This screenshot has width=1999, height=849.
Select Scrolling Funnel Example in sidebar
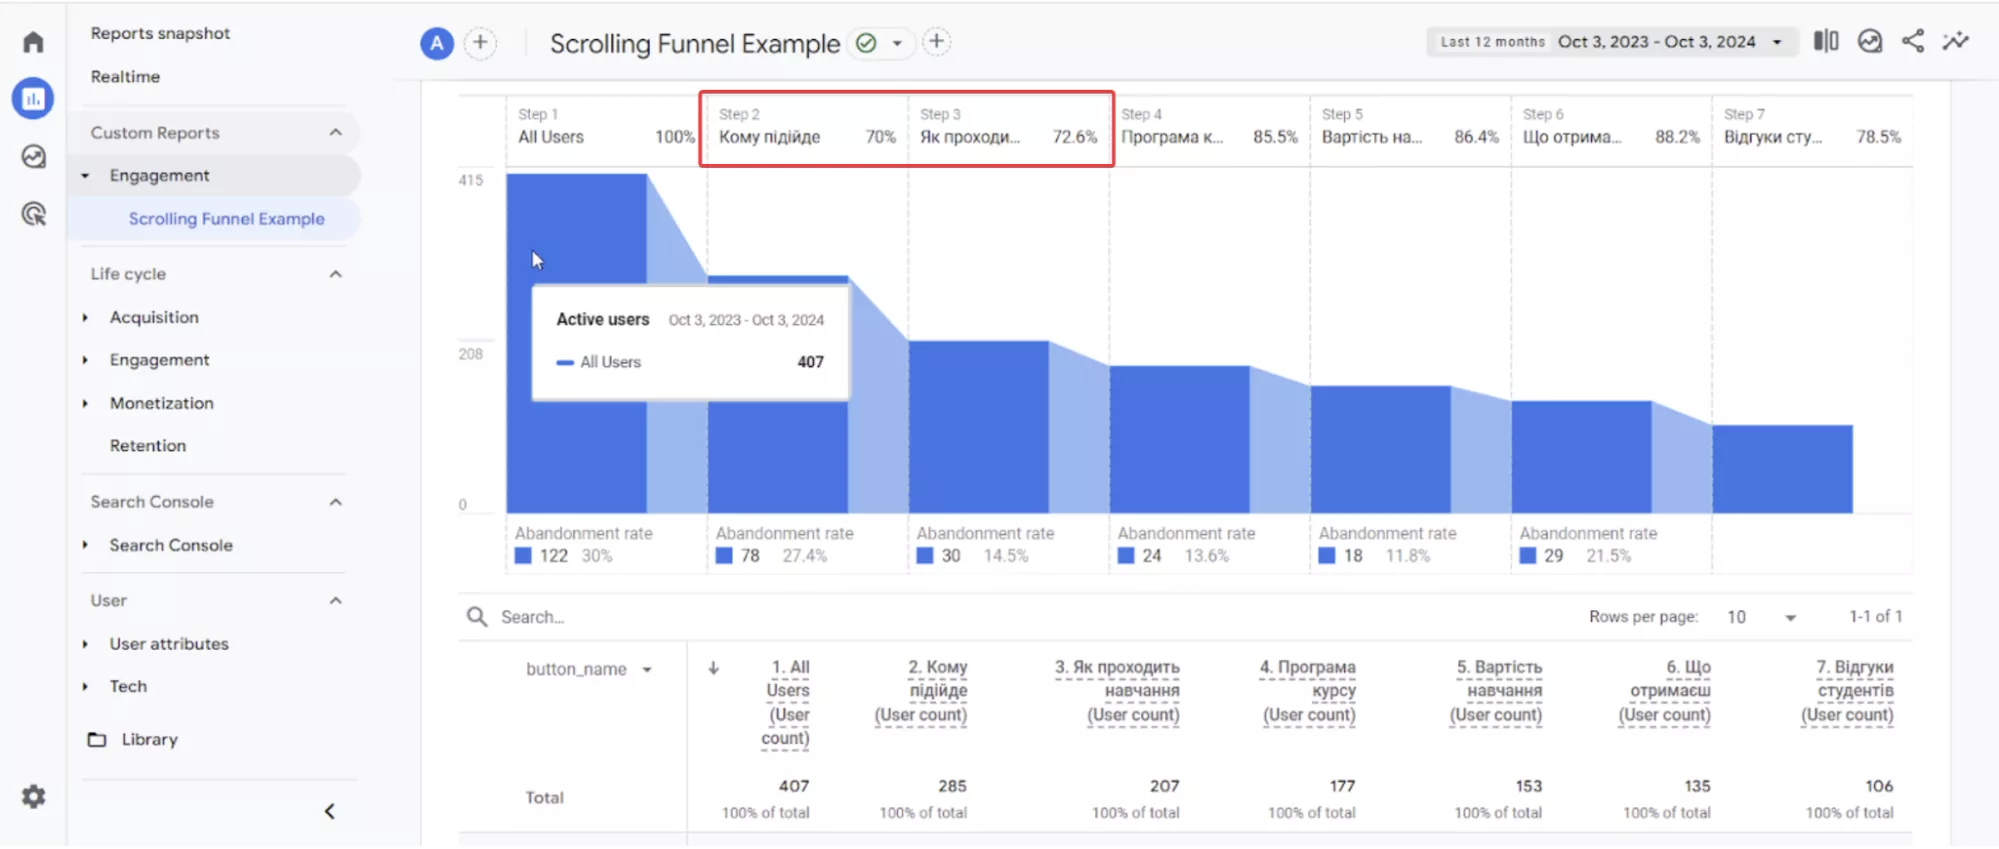point(226,219)
